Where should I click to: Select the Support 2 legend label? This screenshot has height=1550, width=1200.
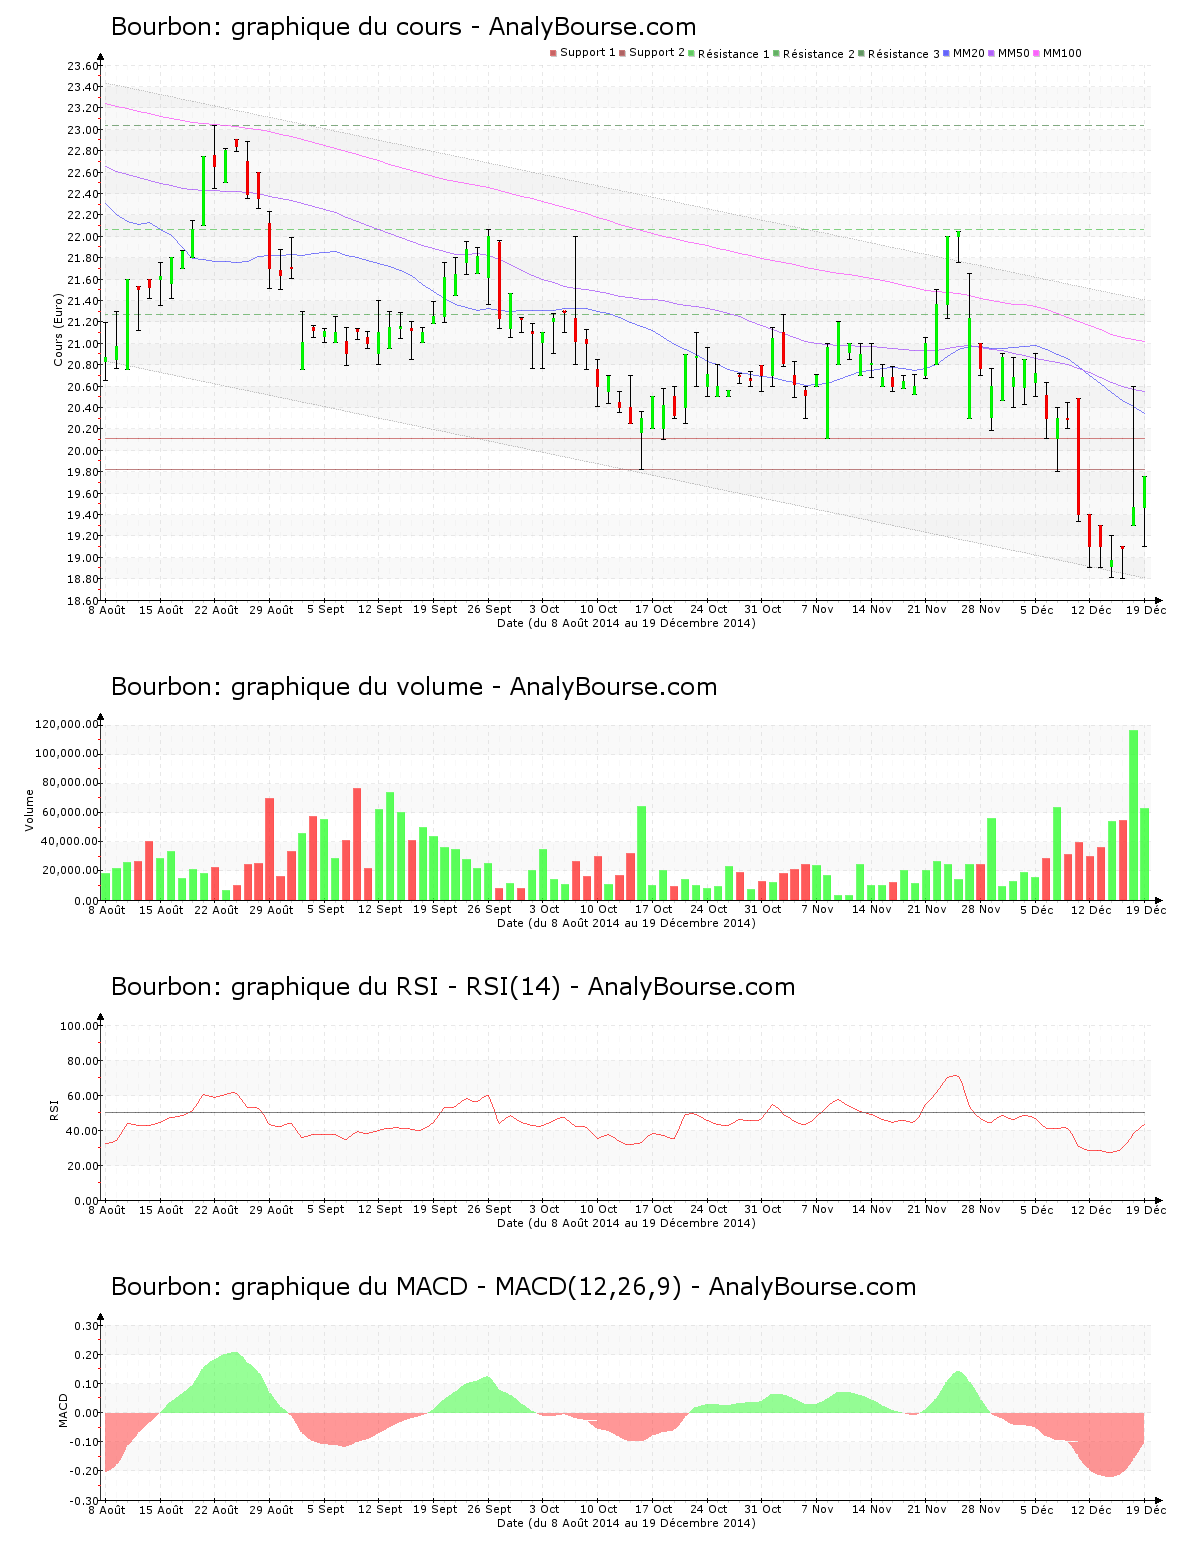[657, 53]
